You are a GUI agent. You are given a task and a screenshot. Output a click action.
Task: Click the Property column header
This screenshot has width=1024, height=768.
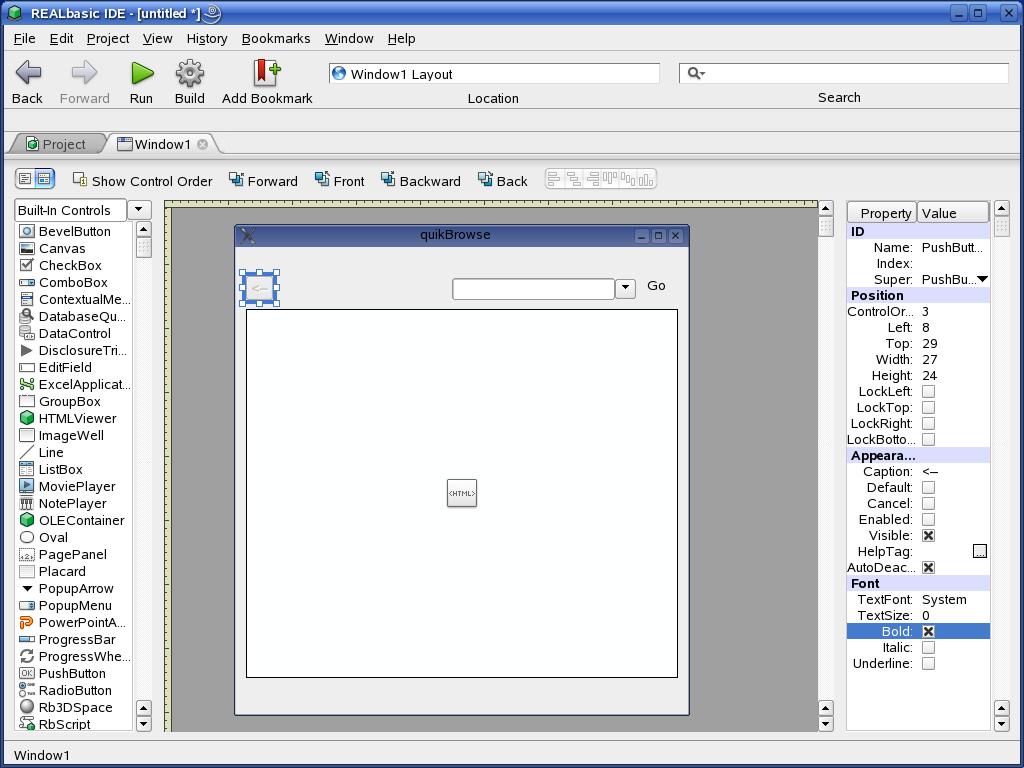pyautogui.click(x=882, y=213)
